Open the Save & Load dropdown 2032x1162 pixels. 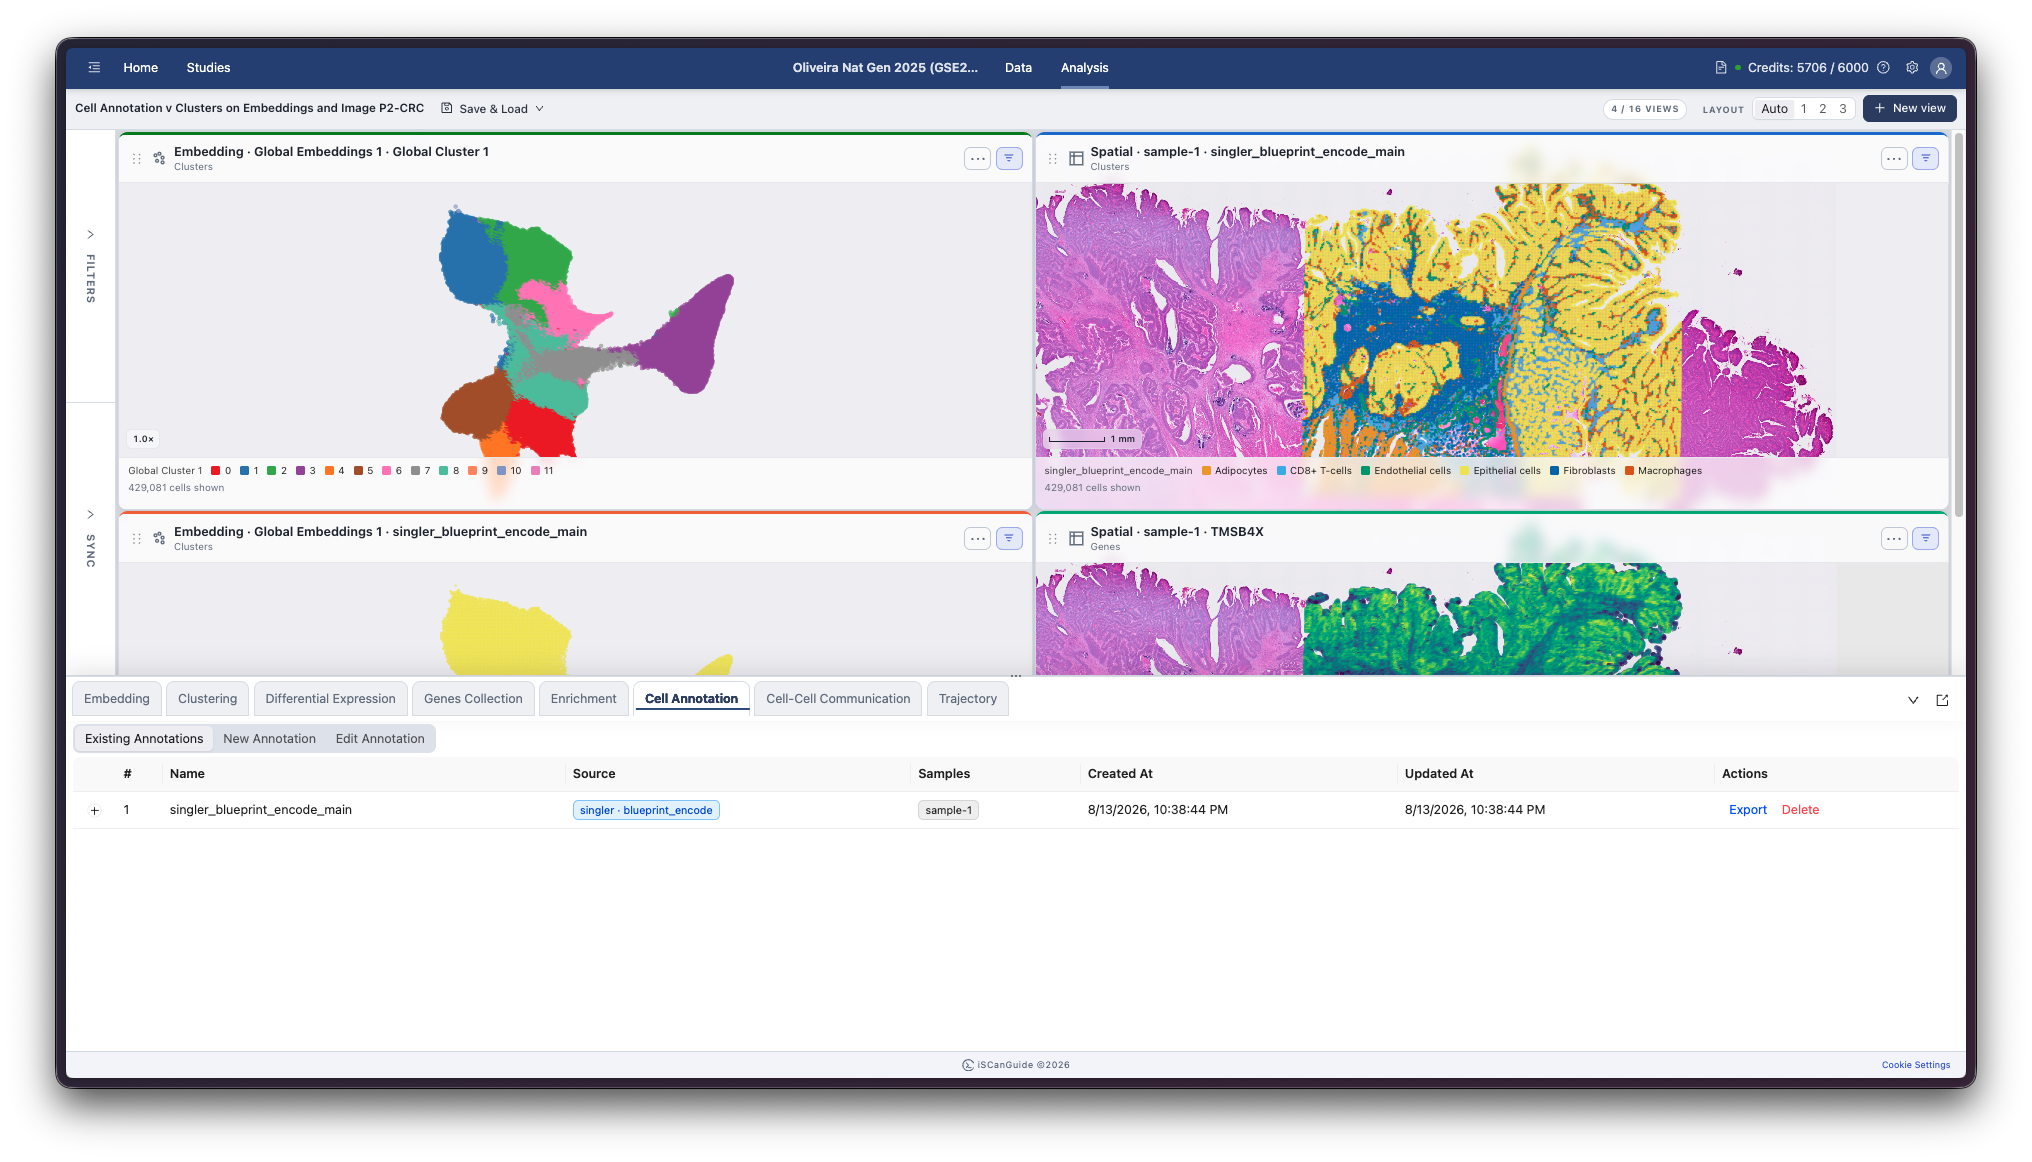[x=492, y=108]
